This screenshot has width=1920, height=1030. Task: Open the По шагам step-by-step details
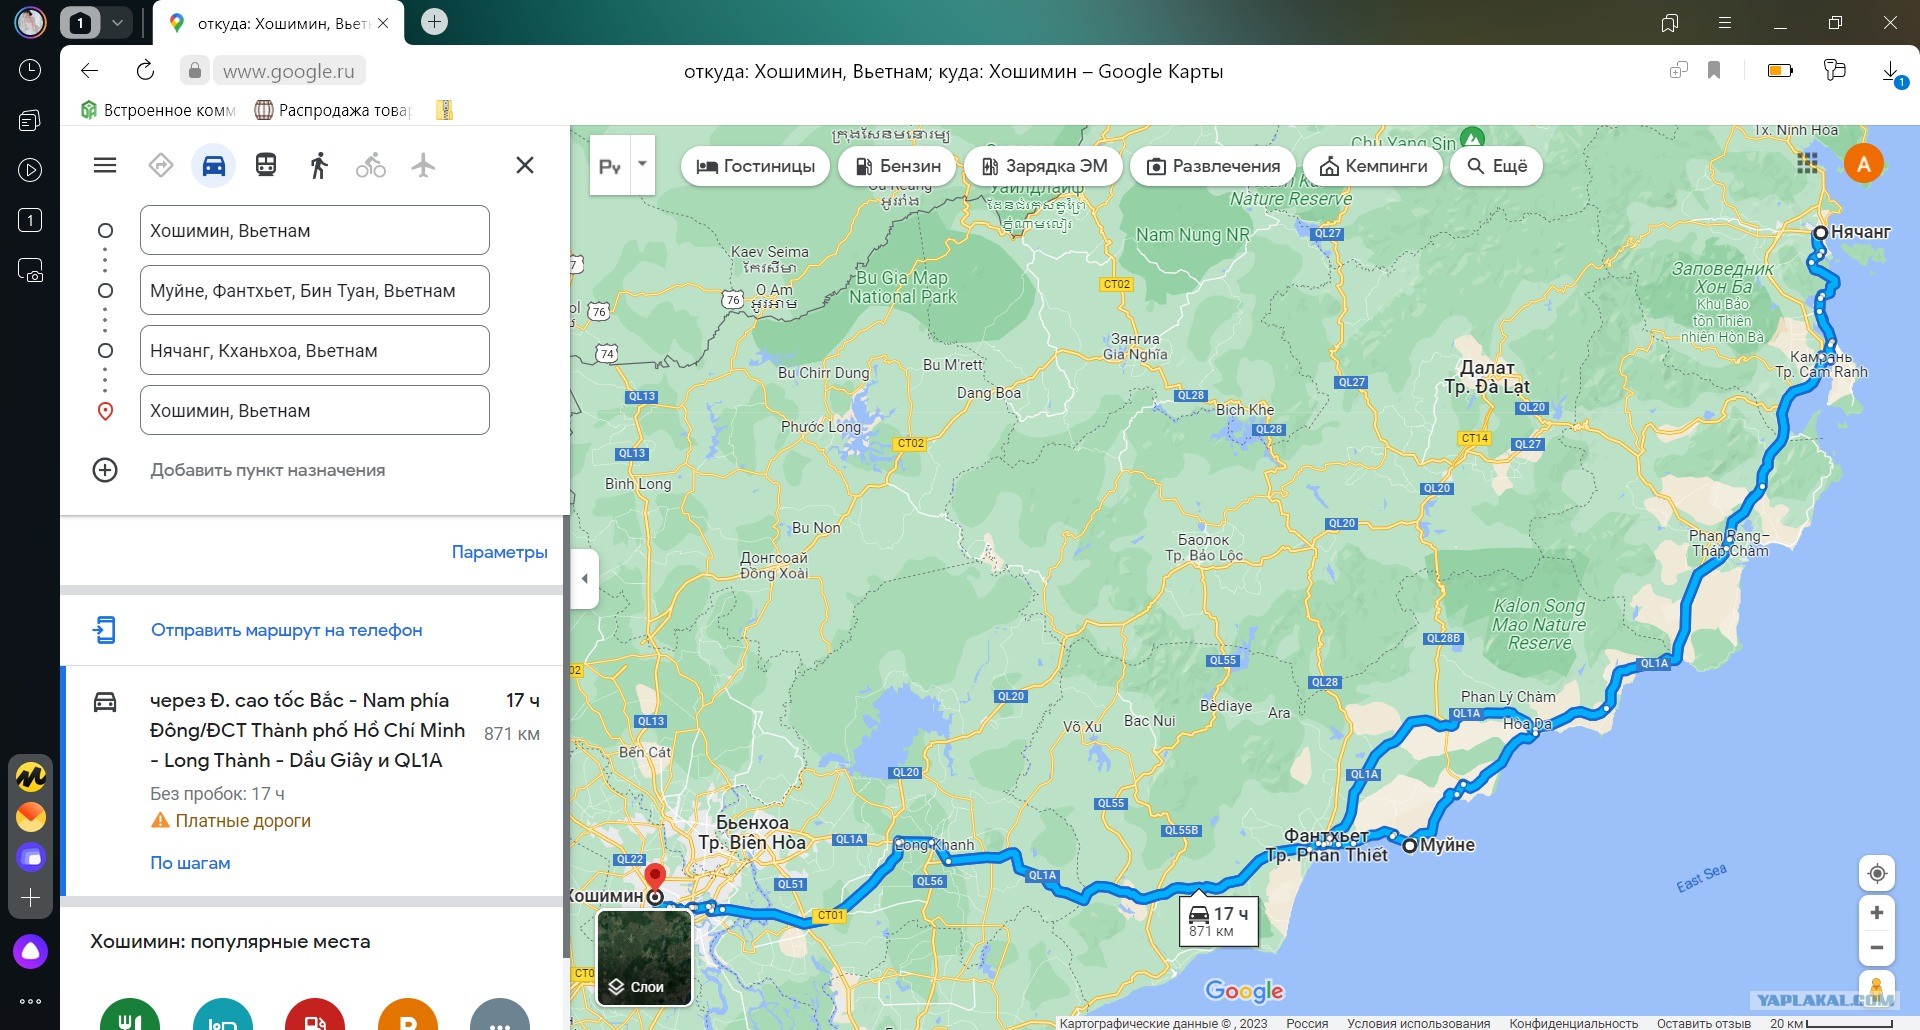[x=190, y=863]
